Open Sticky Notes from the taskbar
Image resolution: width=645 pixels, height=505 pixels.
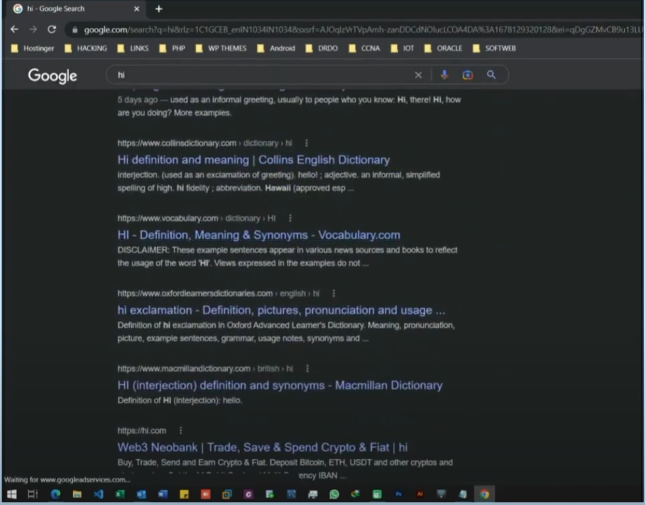(184, 494)
